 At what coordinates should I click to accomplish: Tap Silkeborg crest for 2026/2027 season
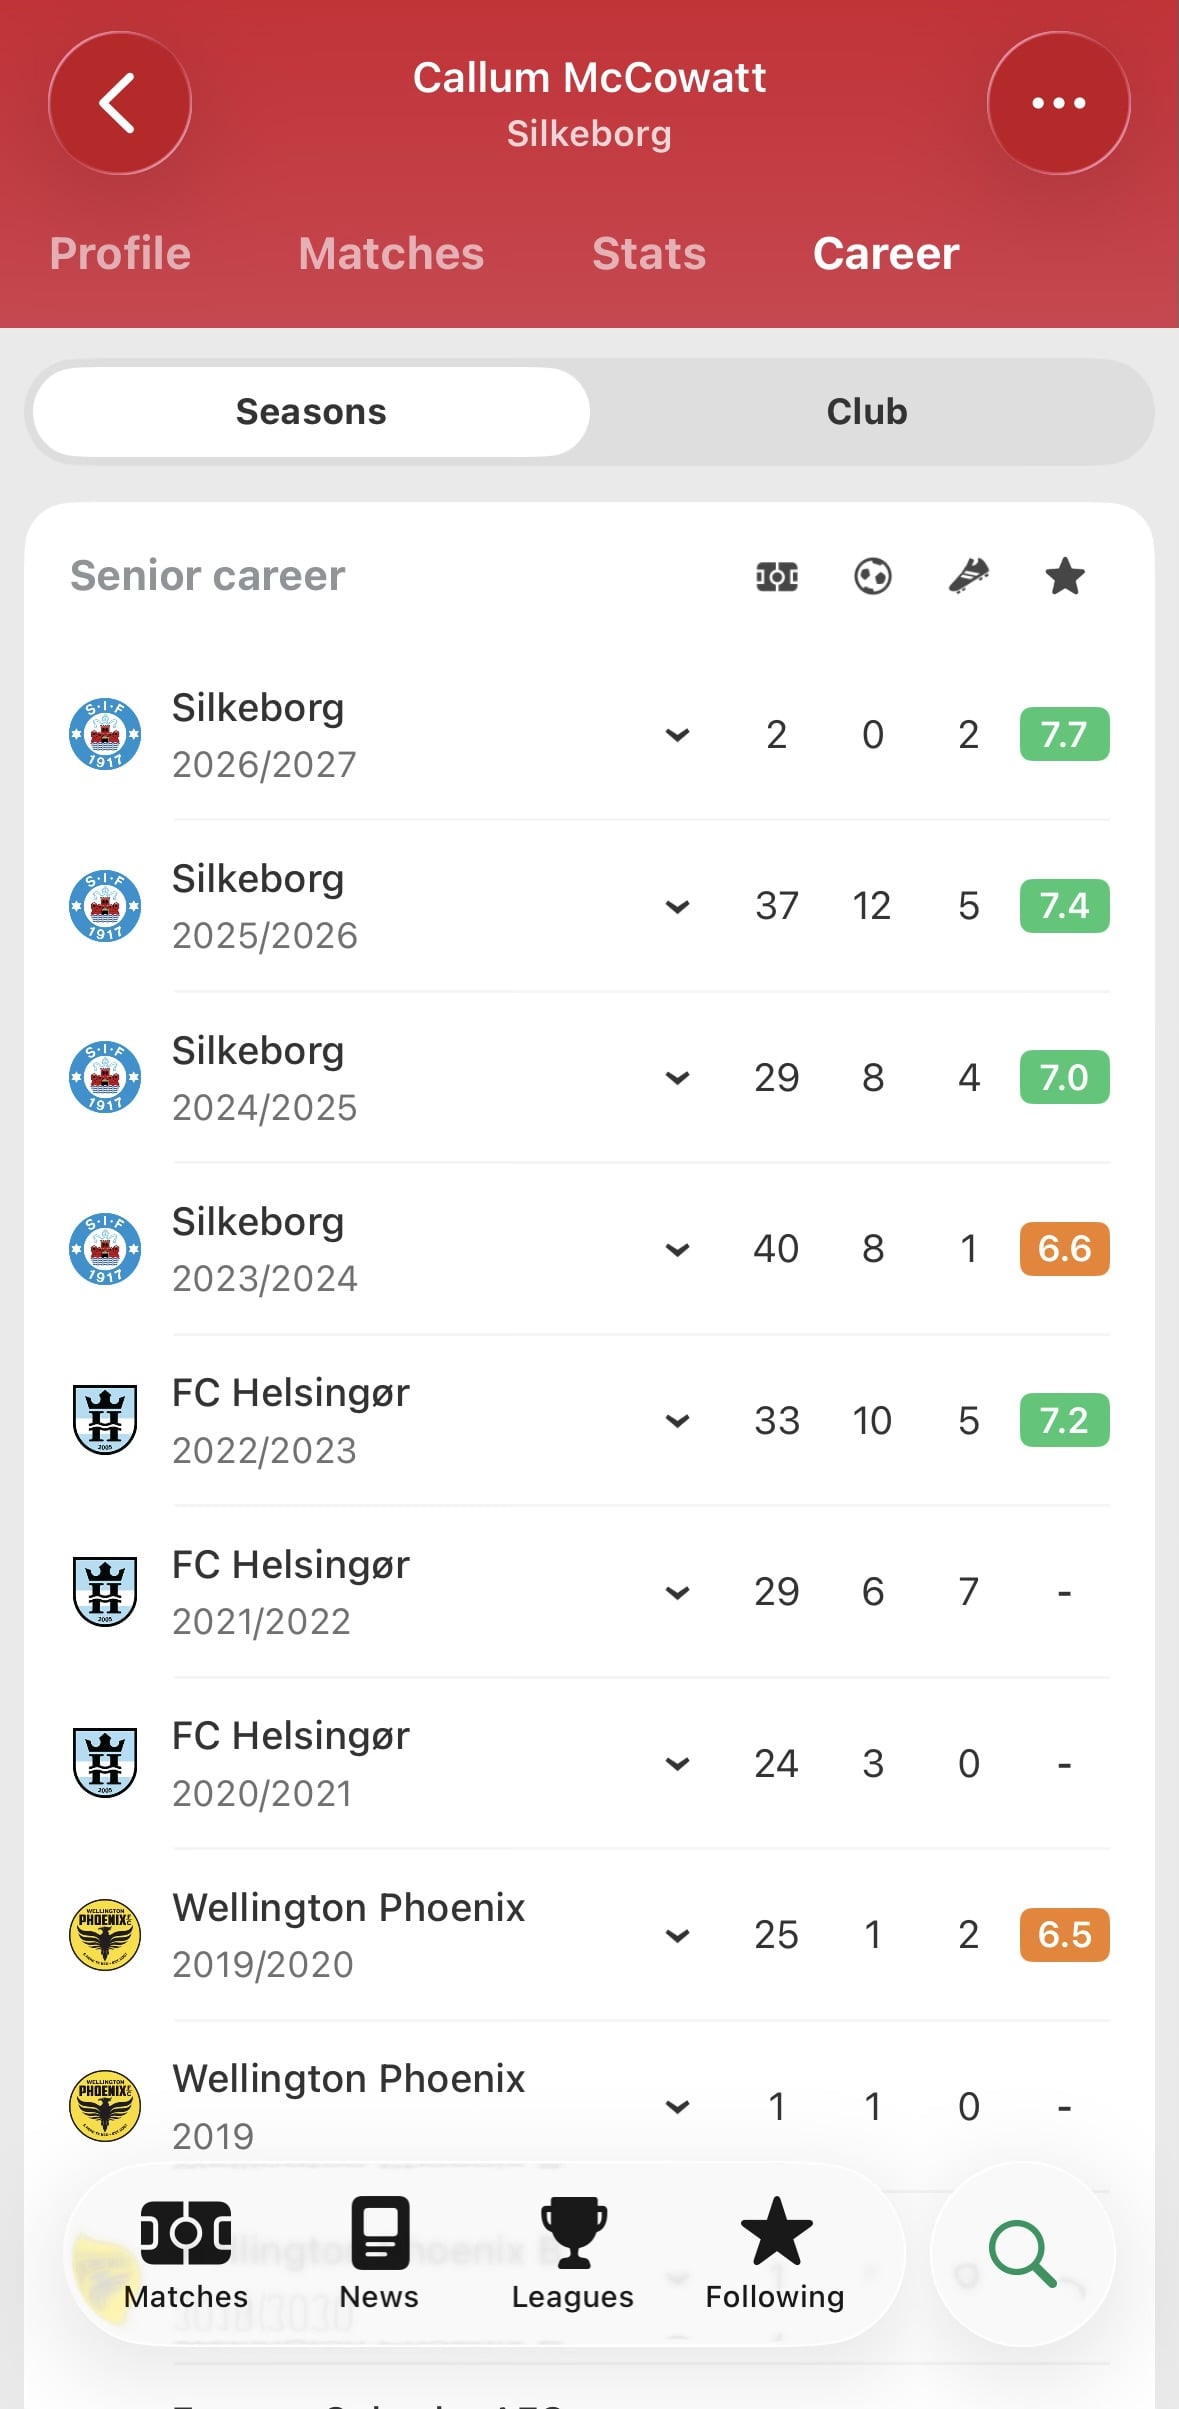[105, 734]
